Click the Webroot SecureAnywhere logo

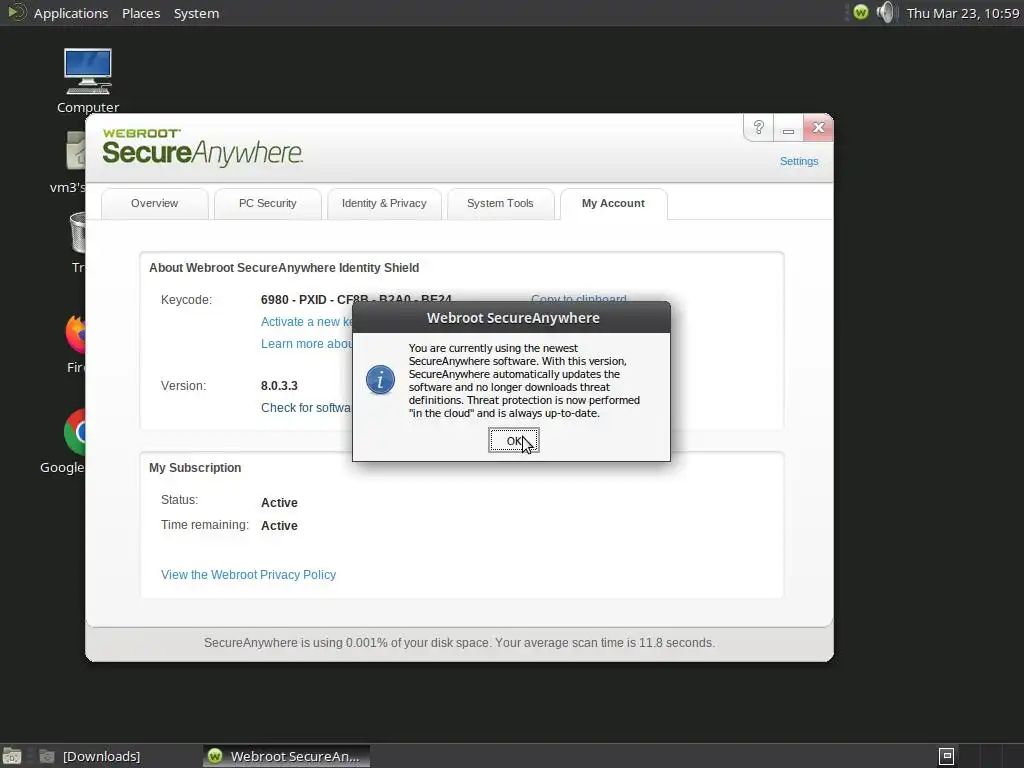pyautogui.click(x=202, y=147)
